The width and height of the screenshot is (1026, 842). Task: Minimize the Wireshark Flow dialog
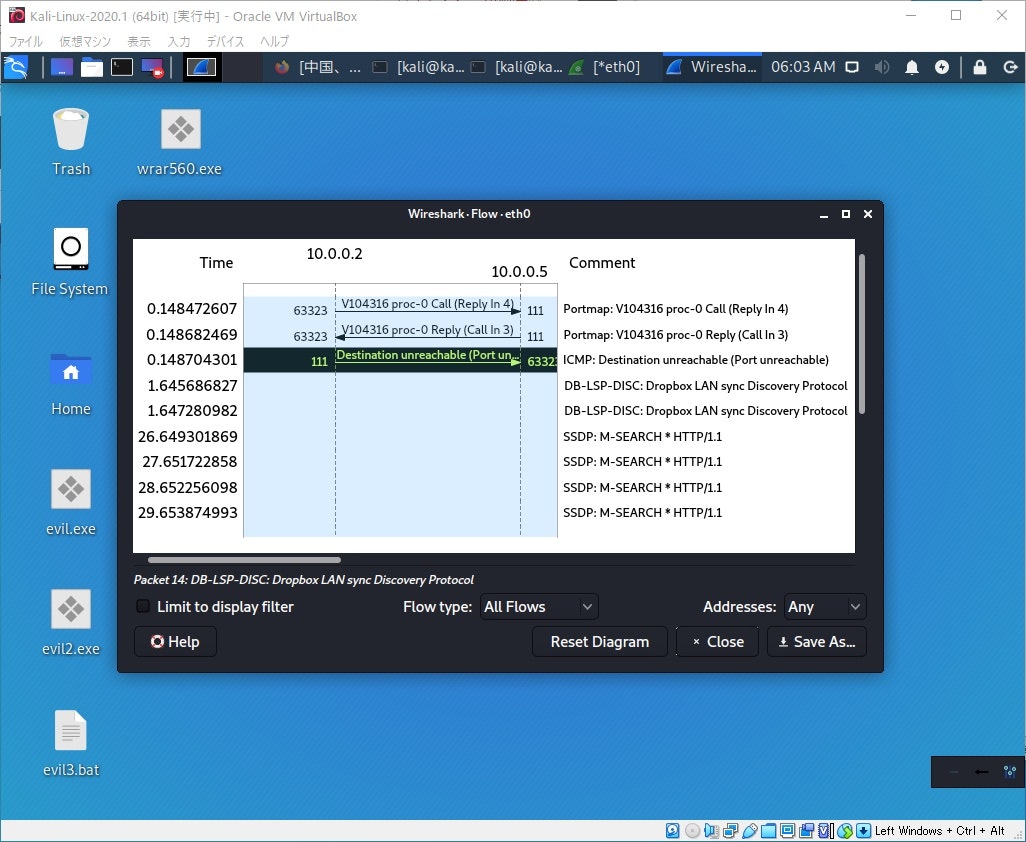[824, 214]
